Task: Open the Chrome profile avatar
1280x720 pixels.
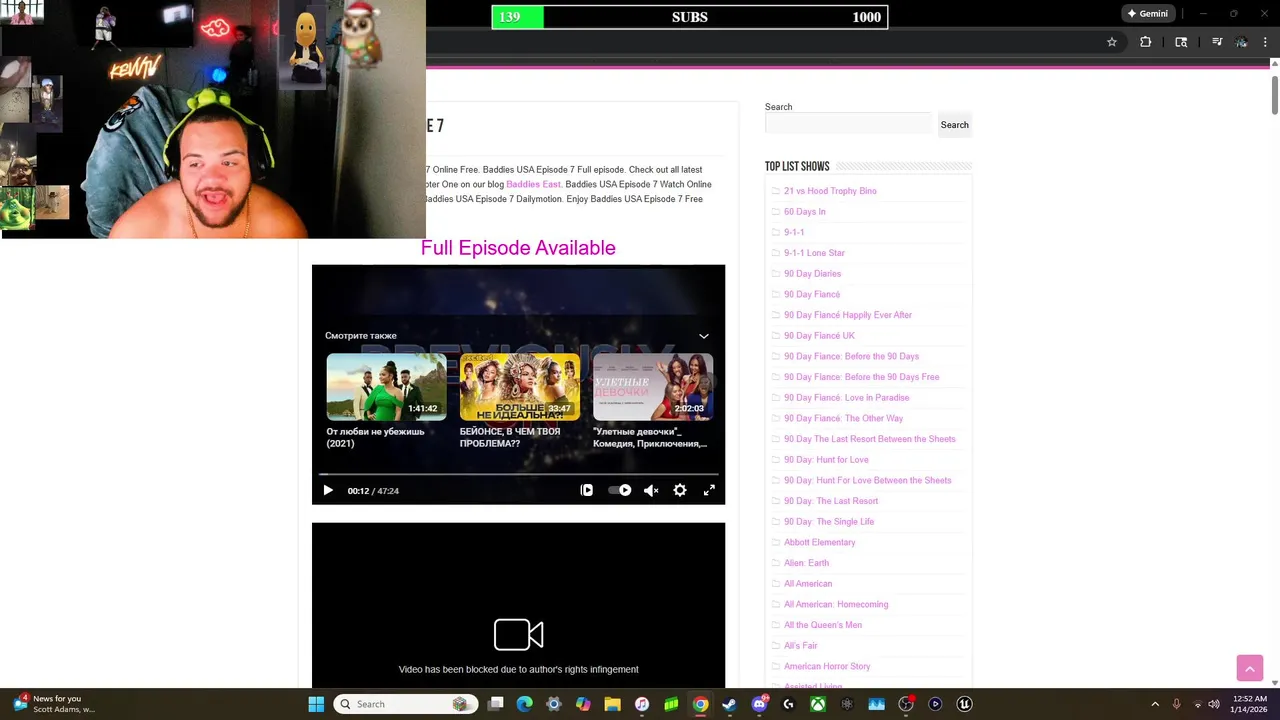Action: [1241, 42]
